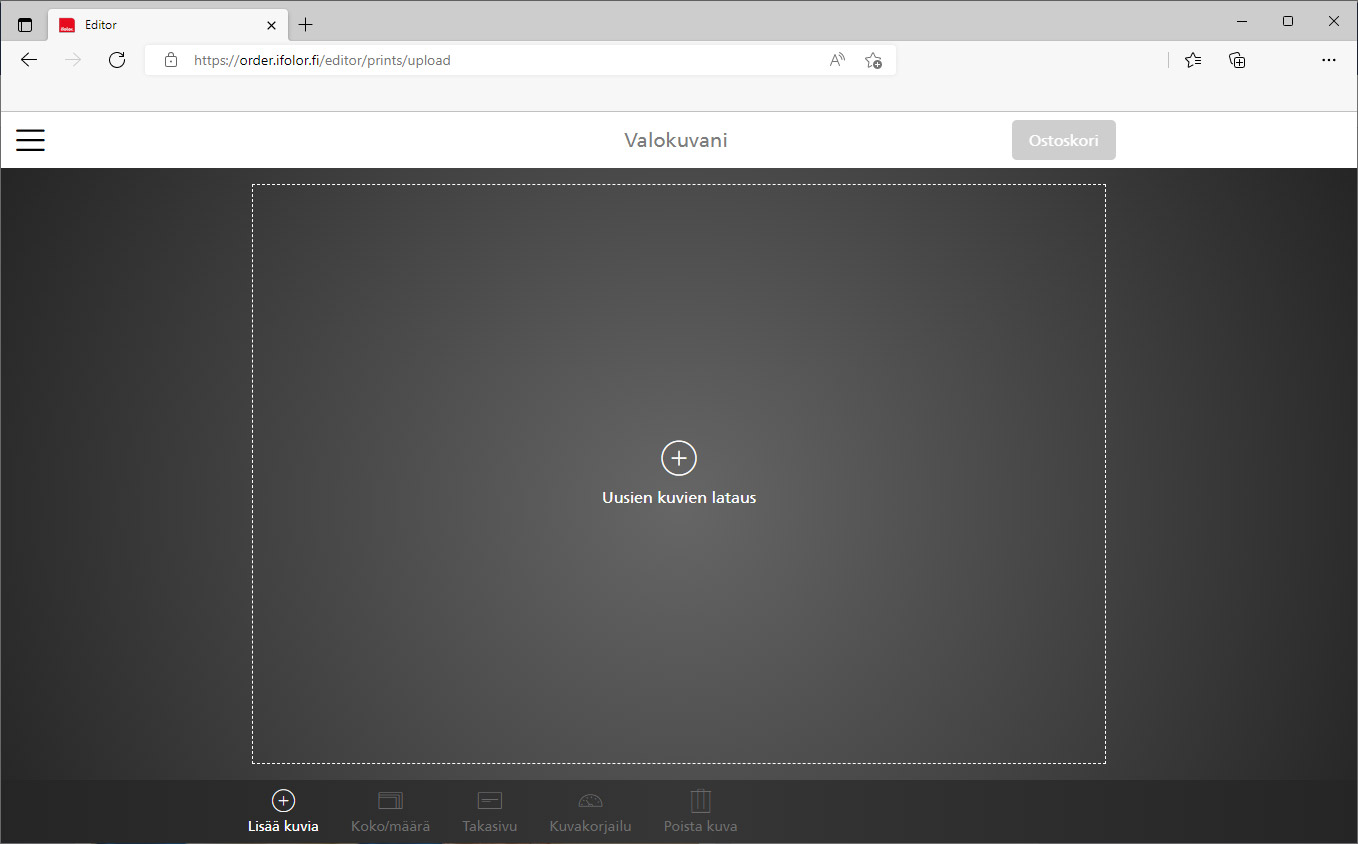Open the hamburger menu
This screenshot has height=844, width=1358.
[31, 140]
